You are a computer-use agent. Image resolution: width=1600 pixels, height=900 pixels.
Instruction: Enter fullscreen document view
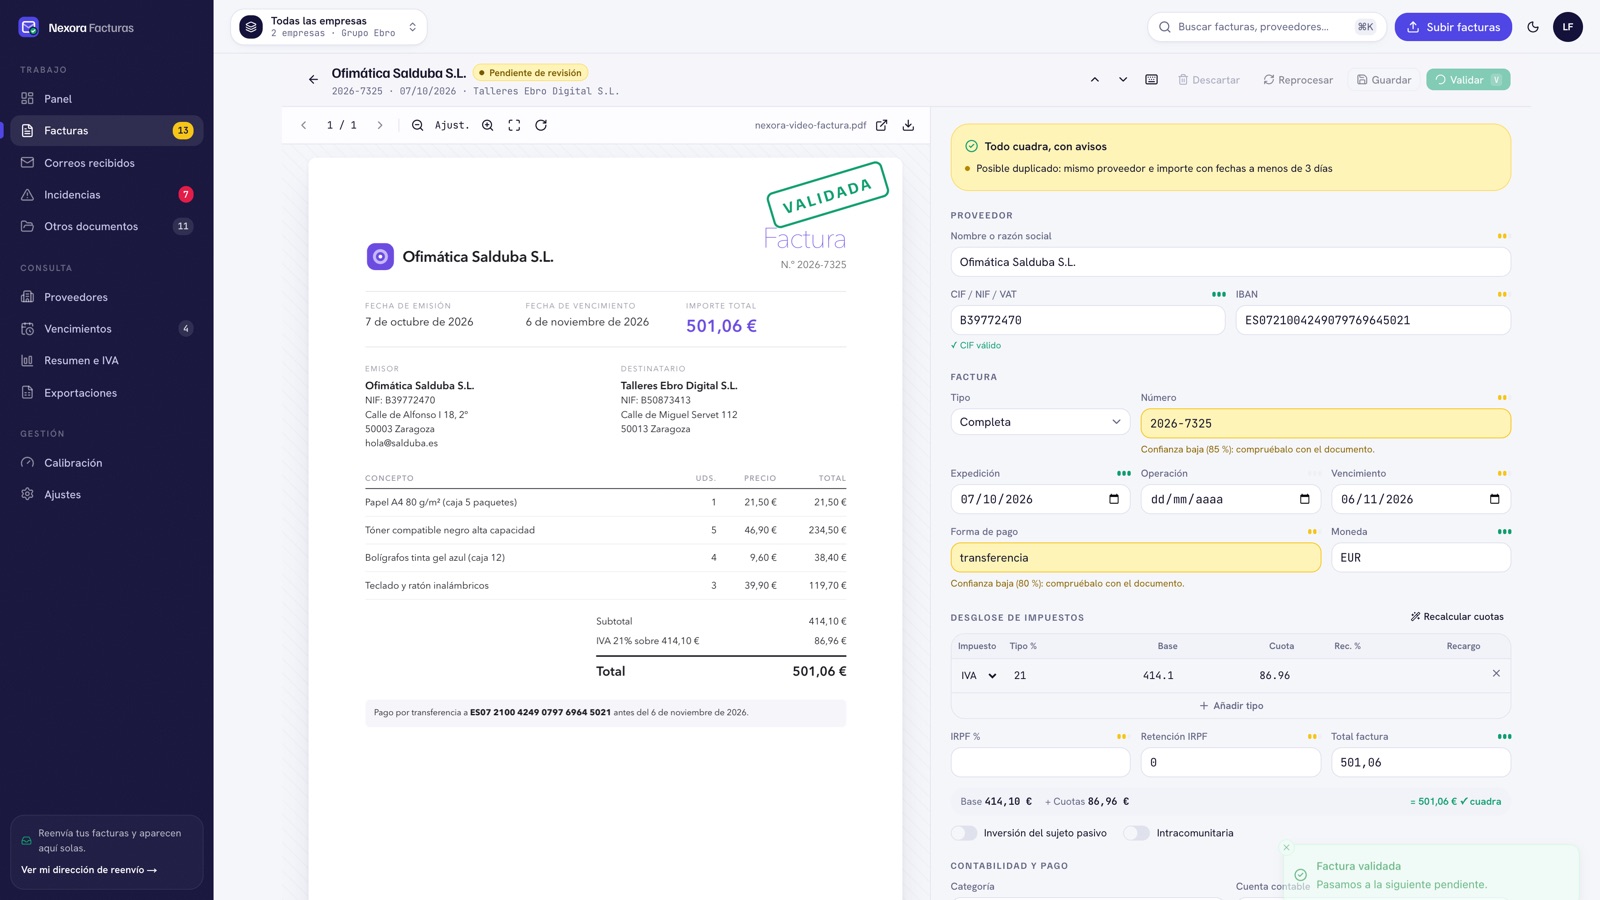point(514,125)
